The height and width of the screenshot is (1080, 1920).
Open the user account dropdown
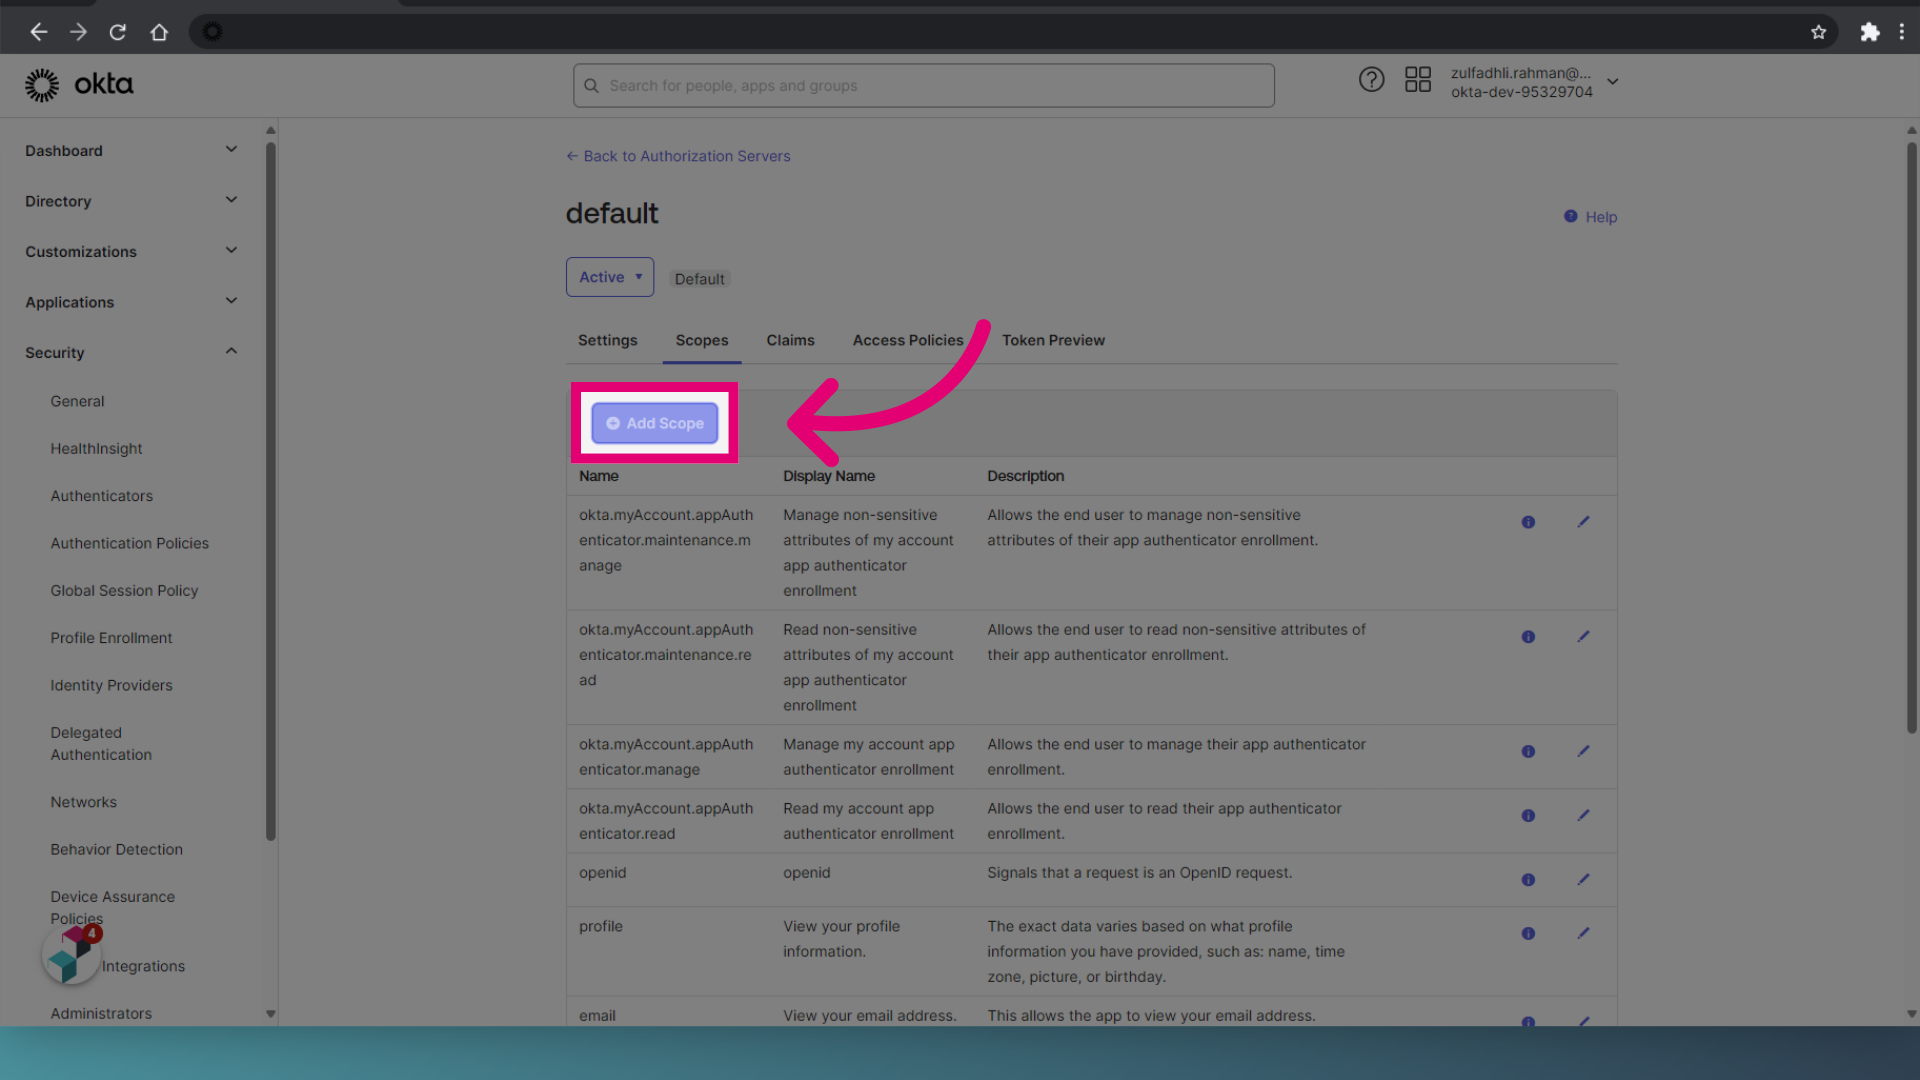(1534, 82)
